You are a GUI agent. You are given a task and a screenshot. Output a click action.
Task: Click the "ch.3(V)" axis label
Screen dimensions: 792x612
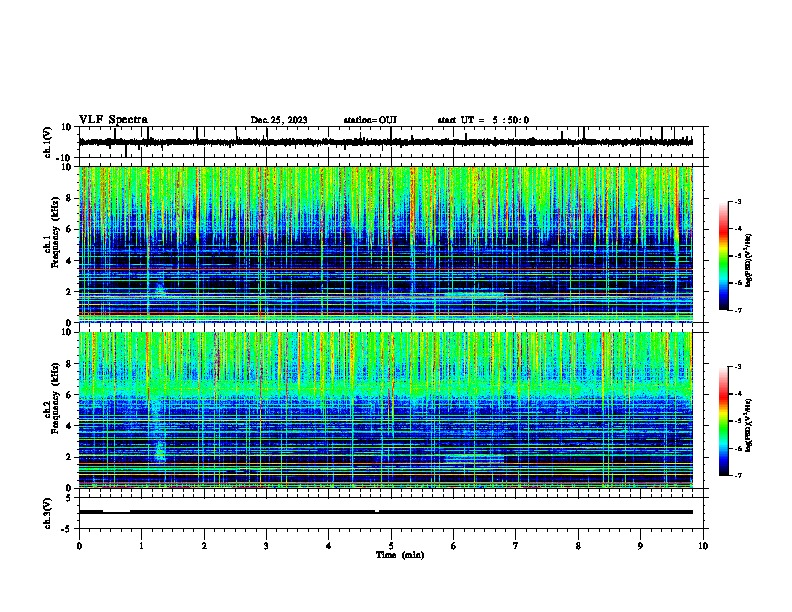point(48,513)
